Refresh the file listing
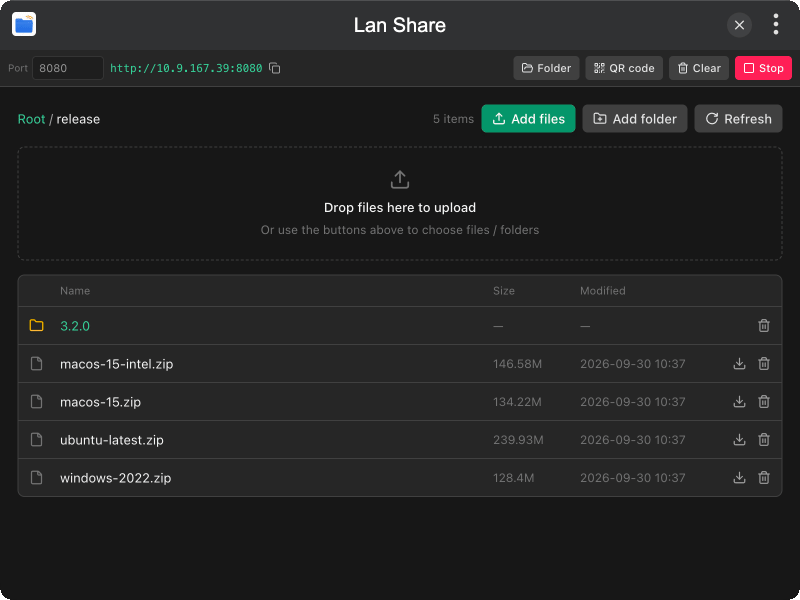800x600 pixels. point(738,118)
